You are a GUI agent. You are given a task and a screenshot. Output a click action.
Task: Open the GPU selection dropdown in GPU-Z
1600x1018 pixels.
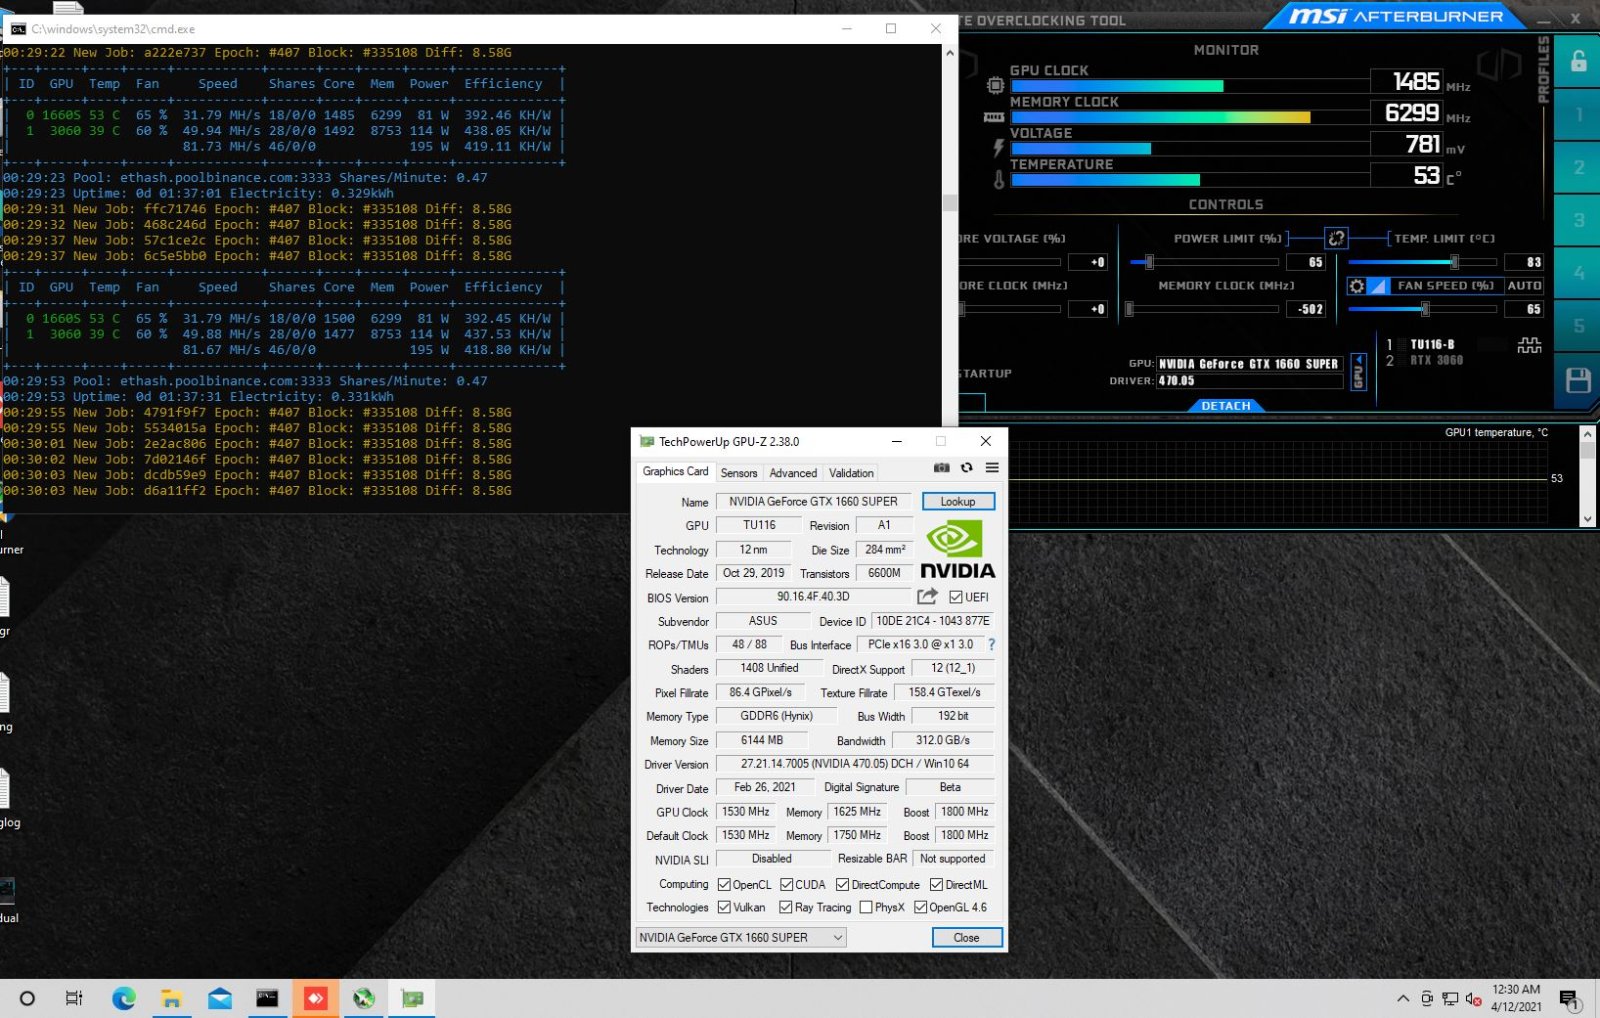click(x=741, y=937)
